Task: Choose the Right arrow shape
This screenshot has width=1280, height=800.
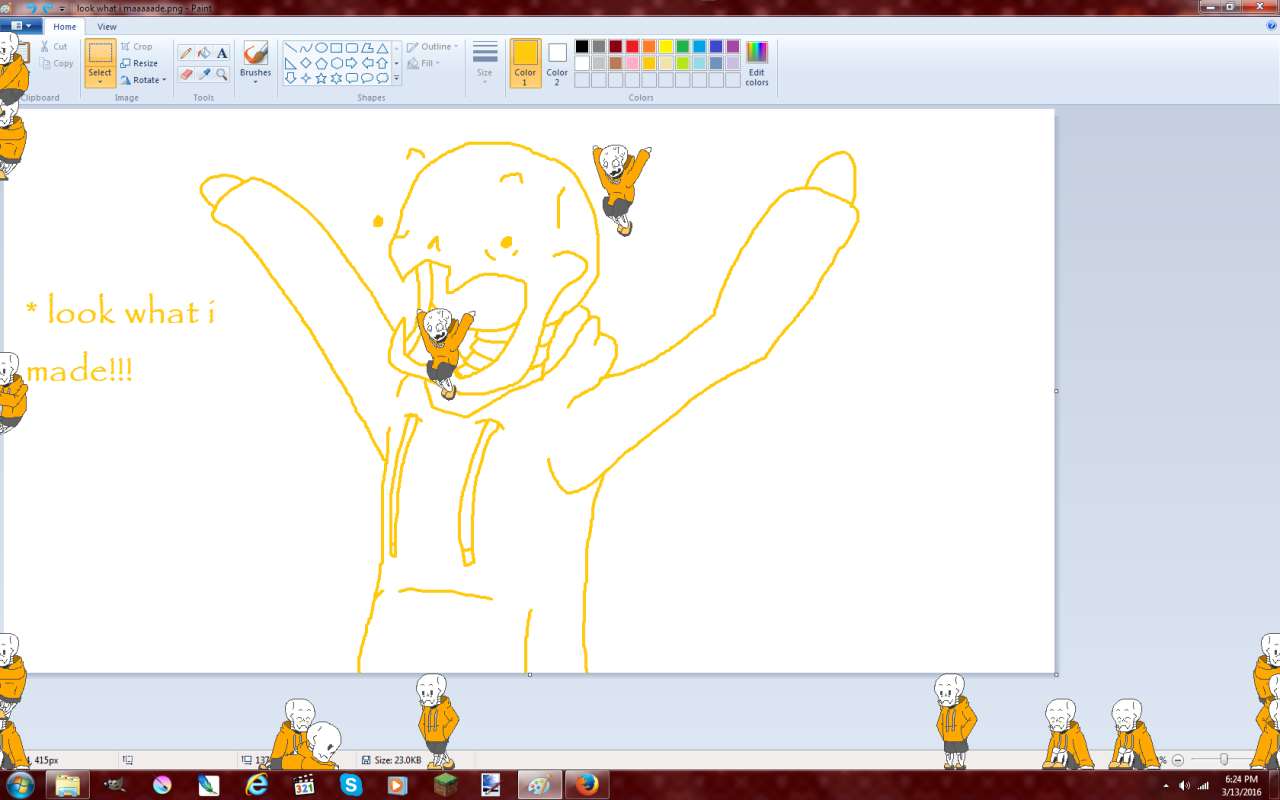Action: coord(352,63)
